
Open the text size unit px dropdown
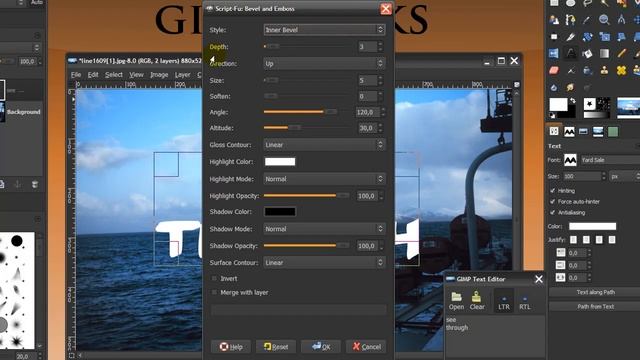click(624, 176)
